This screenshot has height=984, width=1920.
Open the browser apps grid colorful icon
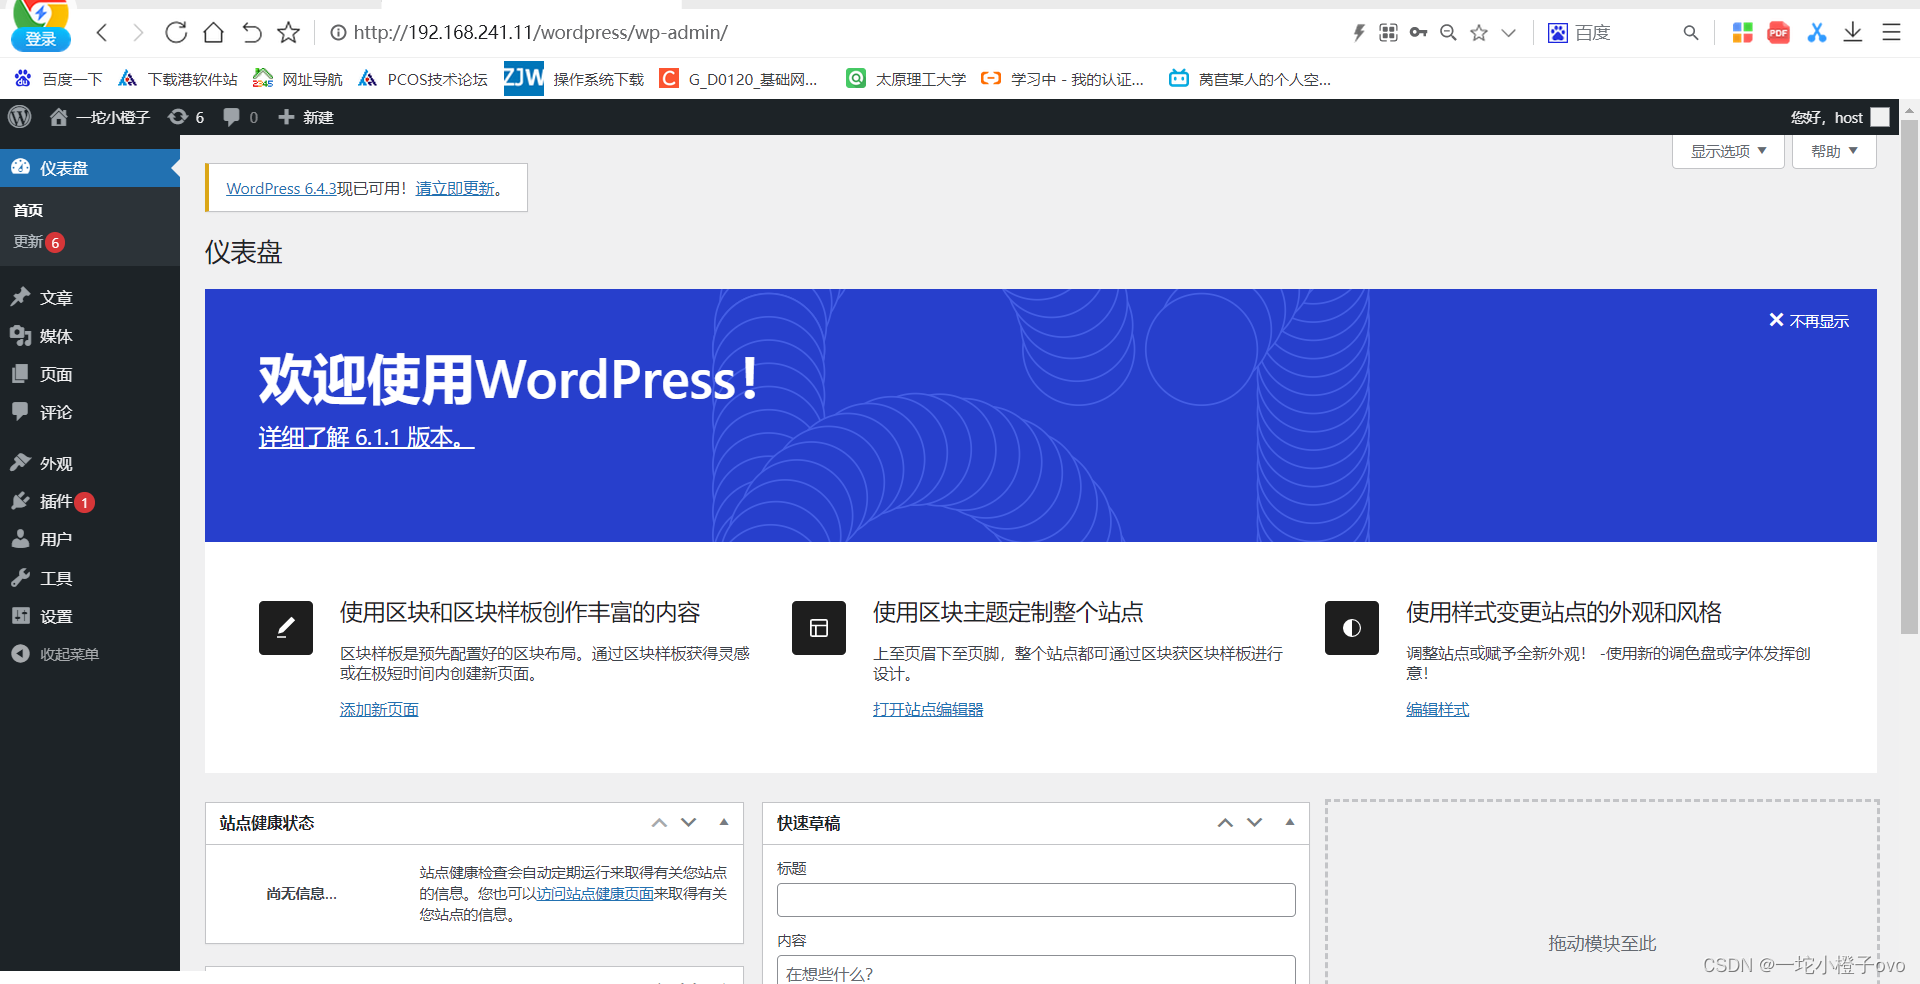pyautogui.click(x=1742, y=33)
